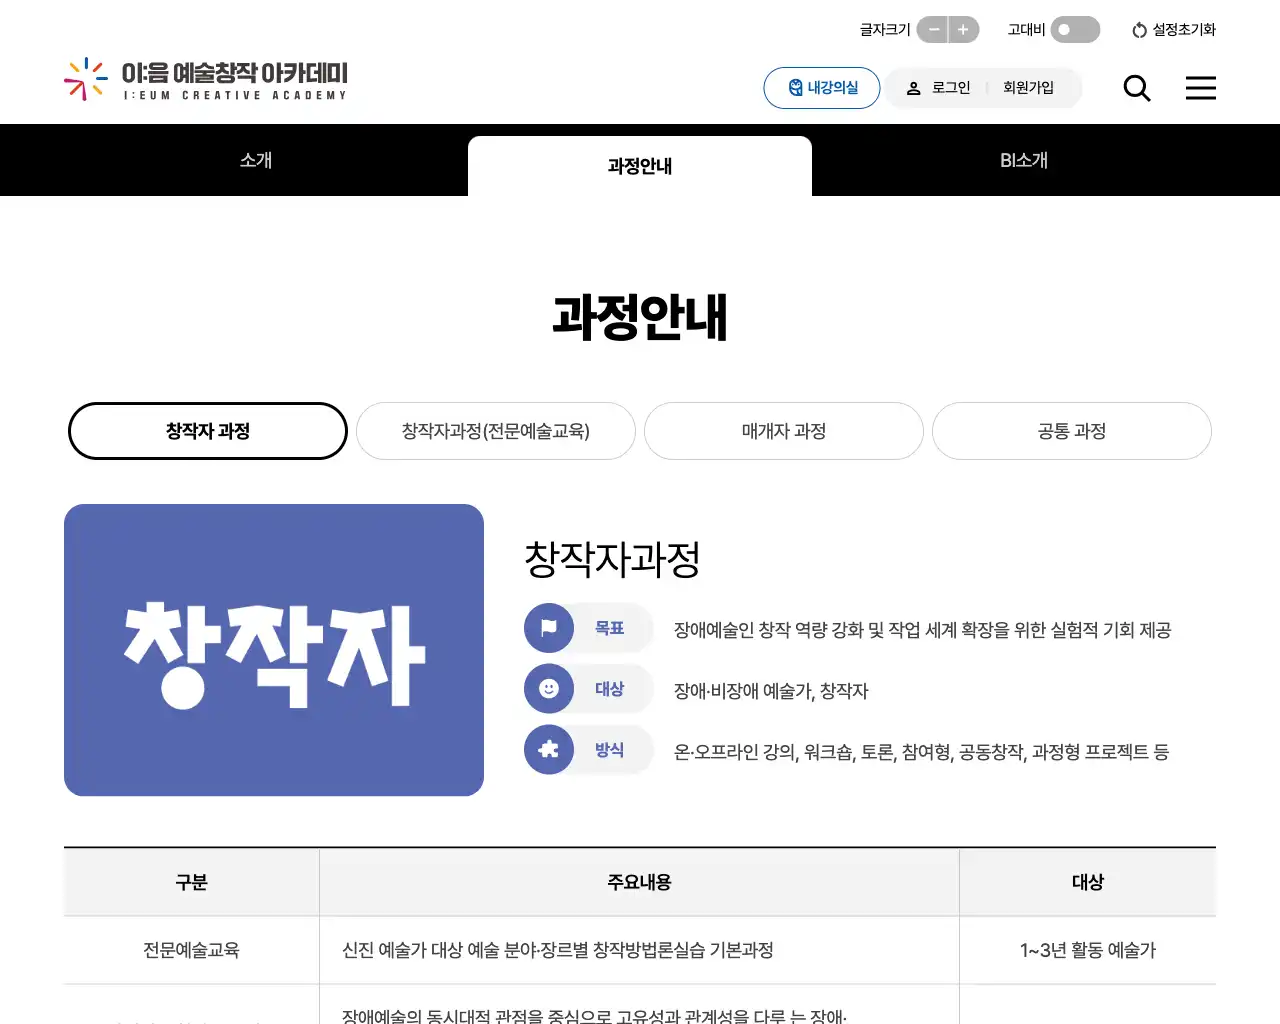The image size is (1280, 1024).
Task: Click the 장애·비장애 예술가, 창작자 text
Action: (x=771, y=691)
